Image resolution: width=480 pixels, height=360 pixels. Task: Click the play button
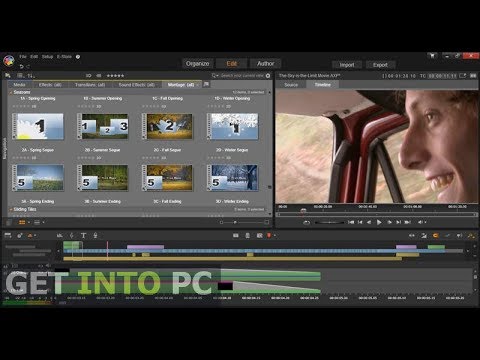pos(379,222)
